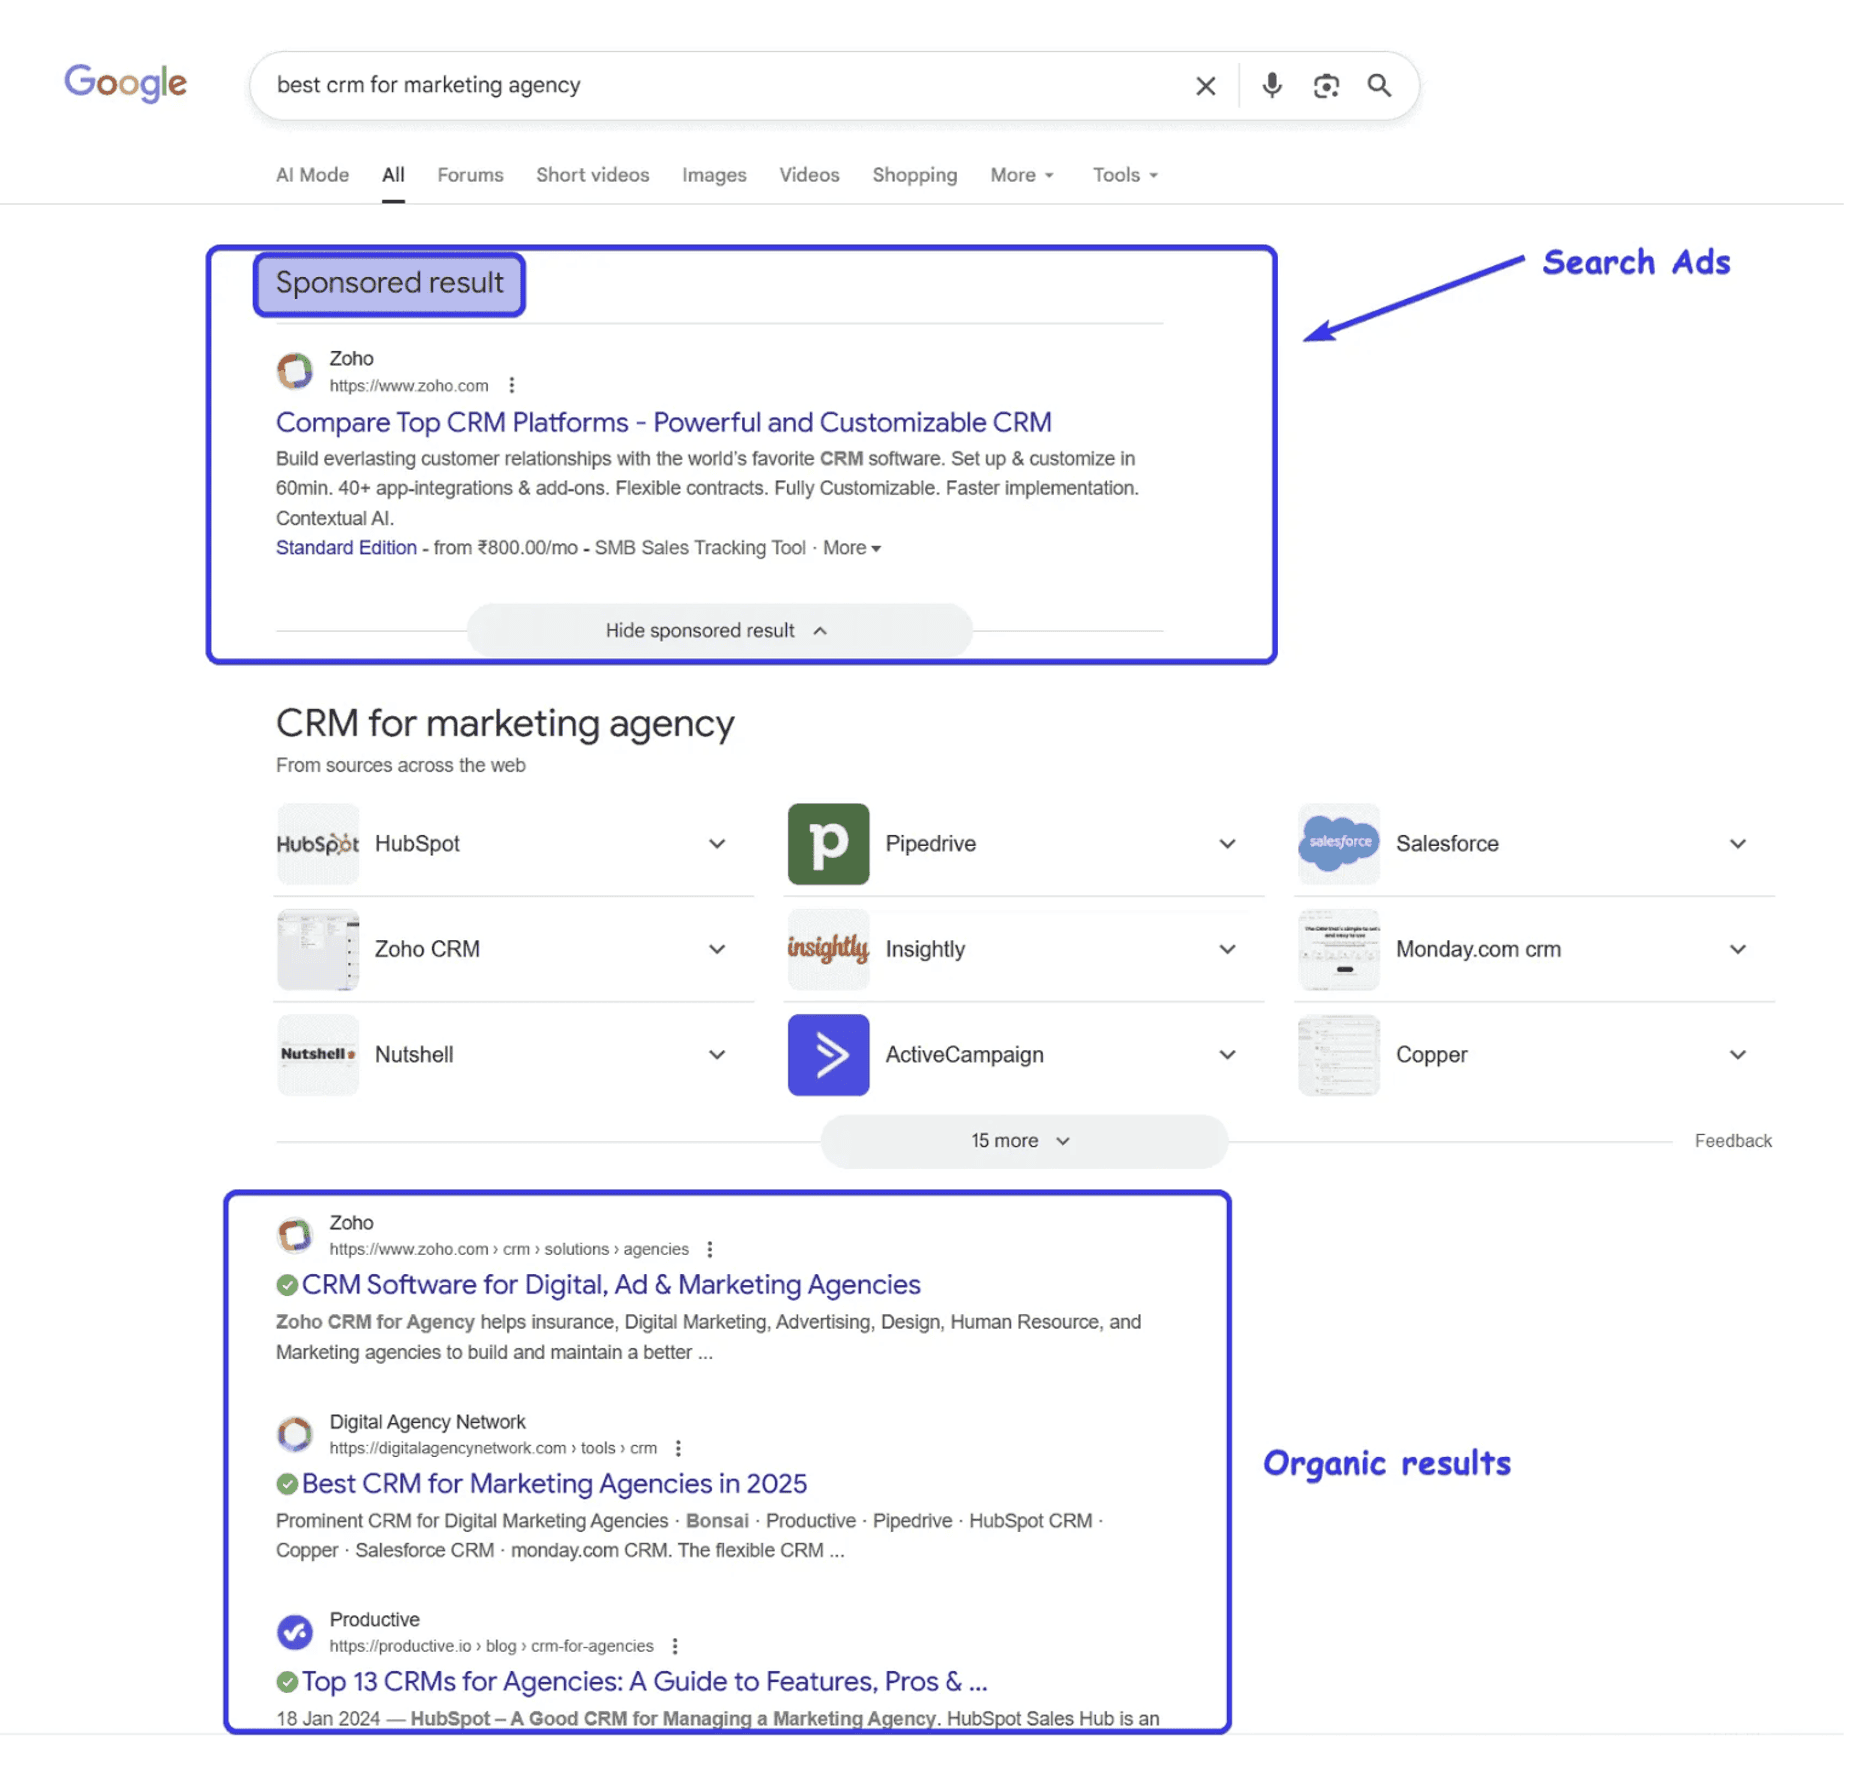Click Digital Agency Network site name
1857x1782 pixels.
click(427, 1422)
